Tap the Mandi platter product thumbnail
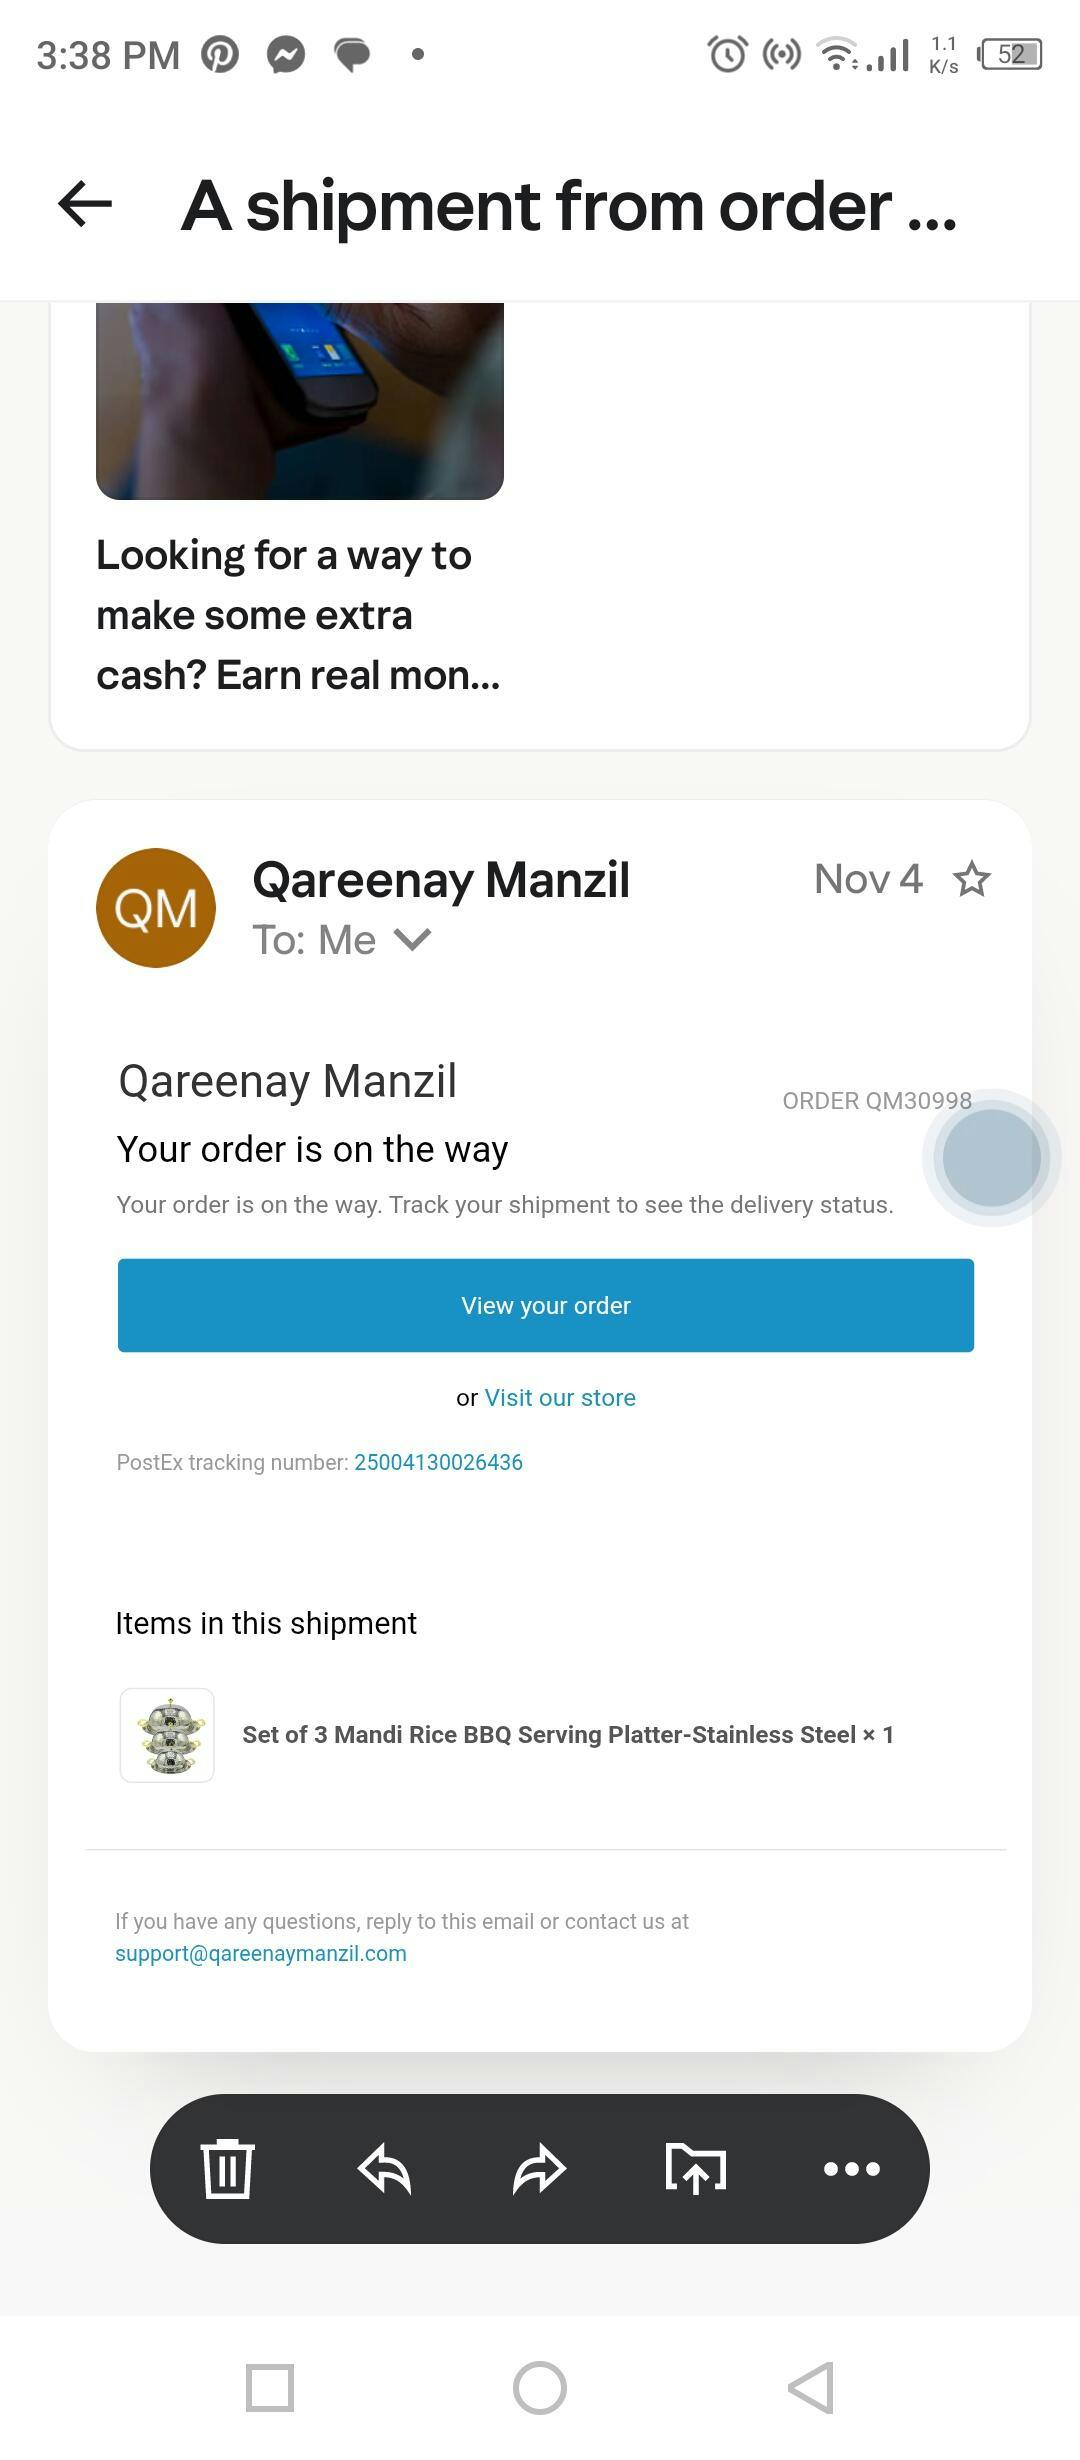The height and width of the screenshot is (2460, 1080). [167, 1735]
